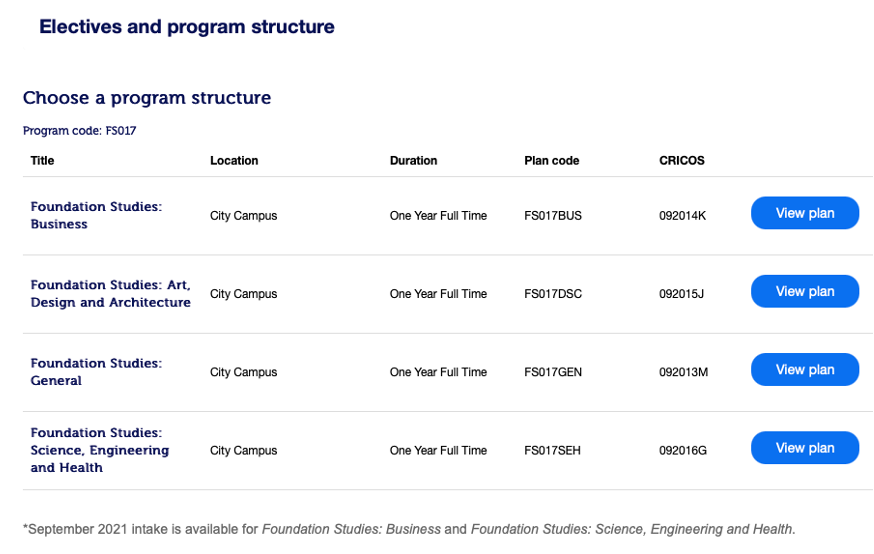Select the Duration column header

pos(413,160)
